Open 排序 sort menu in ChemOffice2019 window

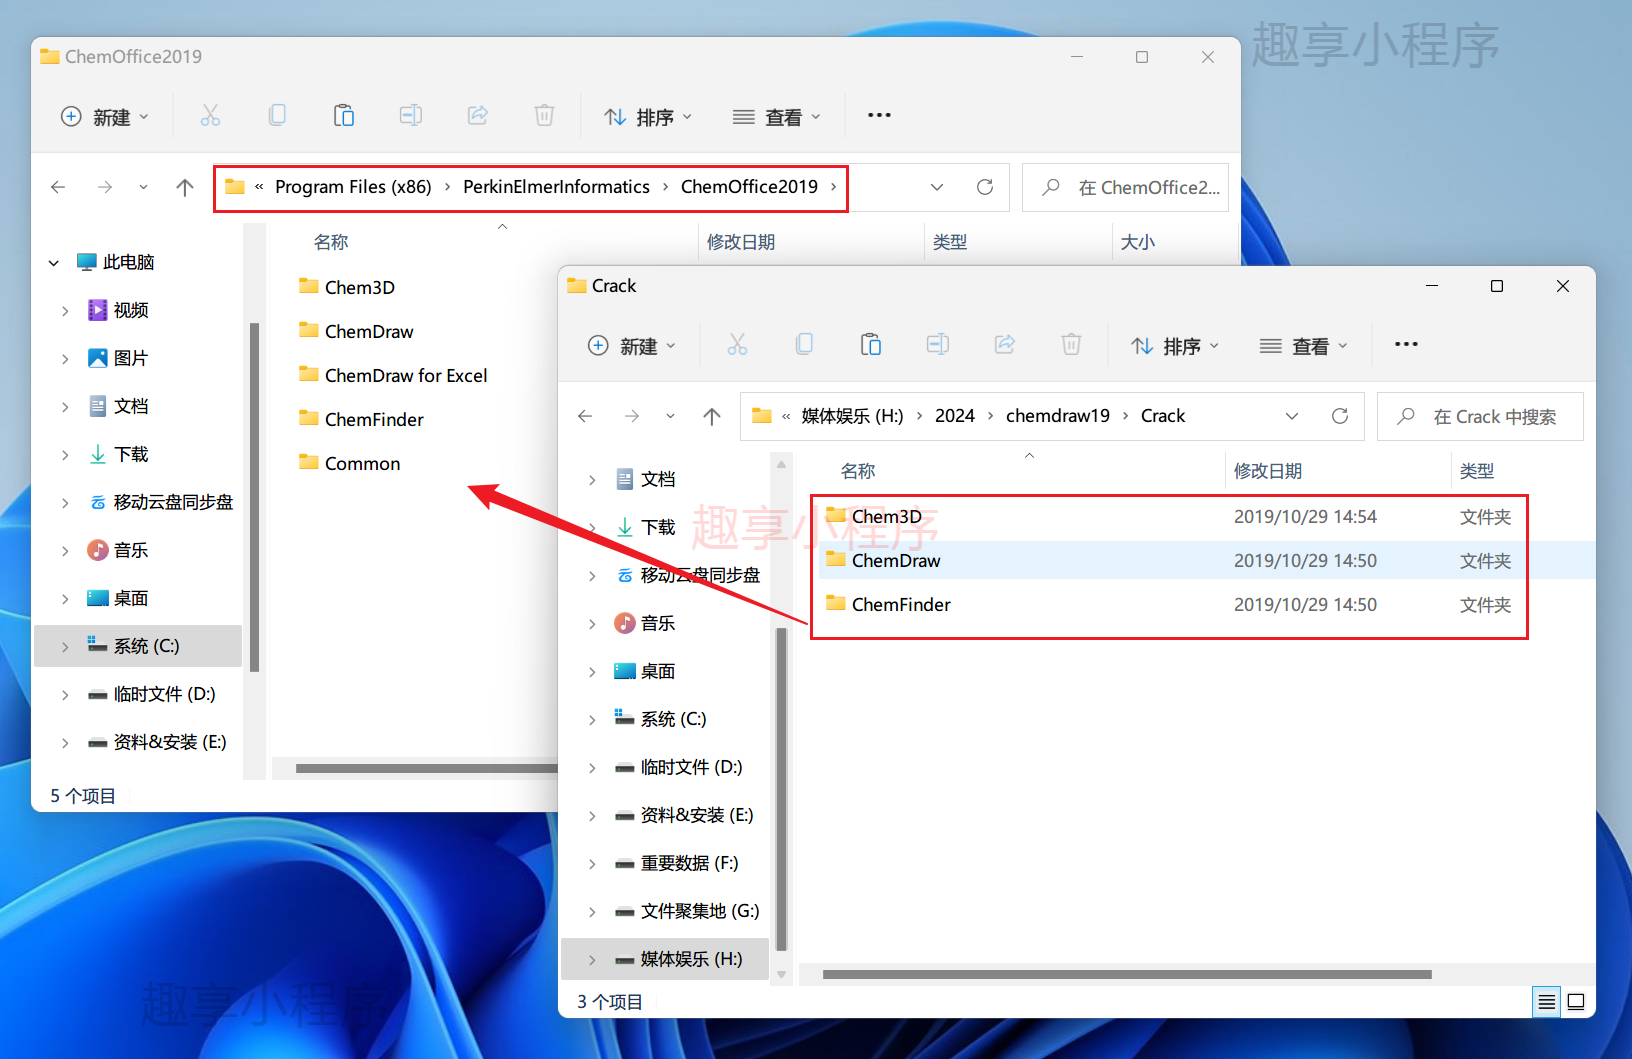tap(648, 117)
